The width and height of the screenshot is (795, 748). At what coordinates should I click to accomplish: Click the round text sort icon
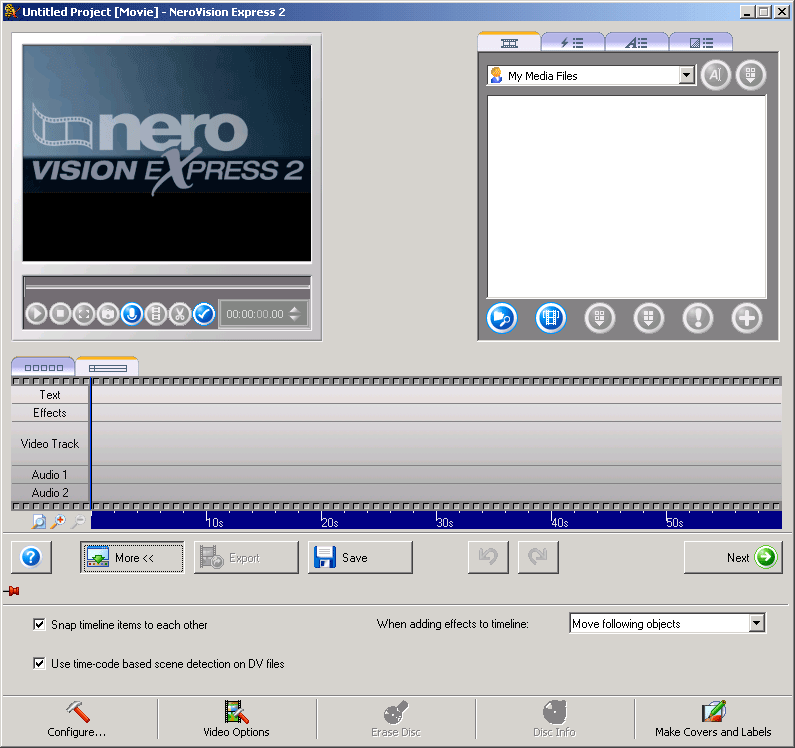coord(715,75)
